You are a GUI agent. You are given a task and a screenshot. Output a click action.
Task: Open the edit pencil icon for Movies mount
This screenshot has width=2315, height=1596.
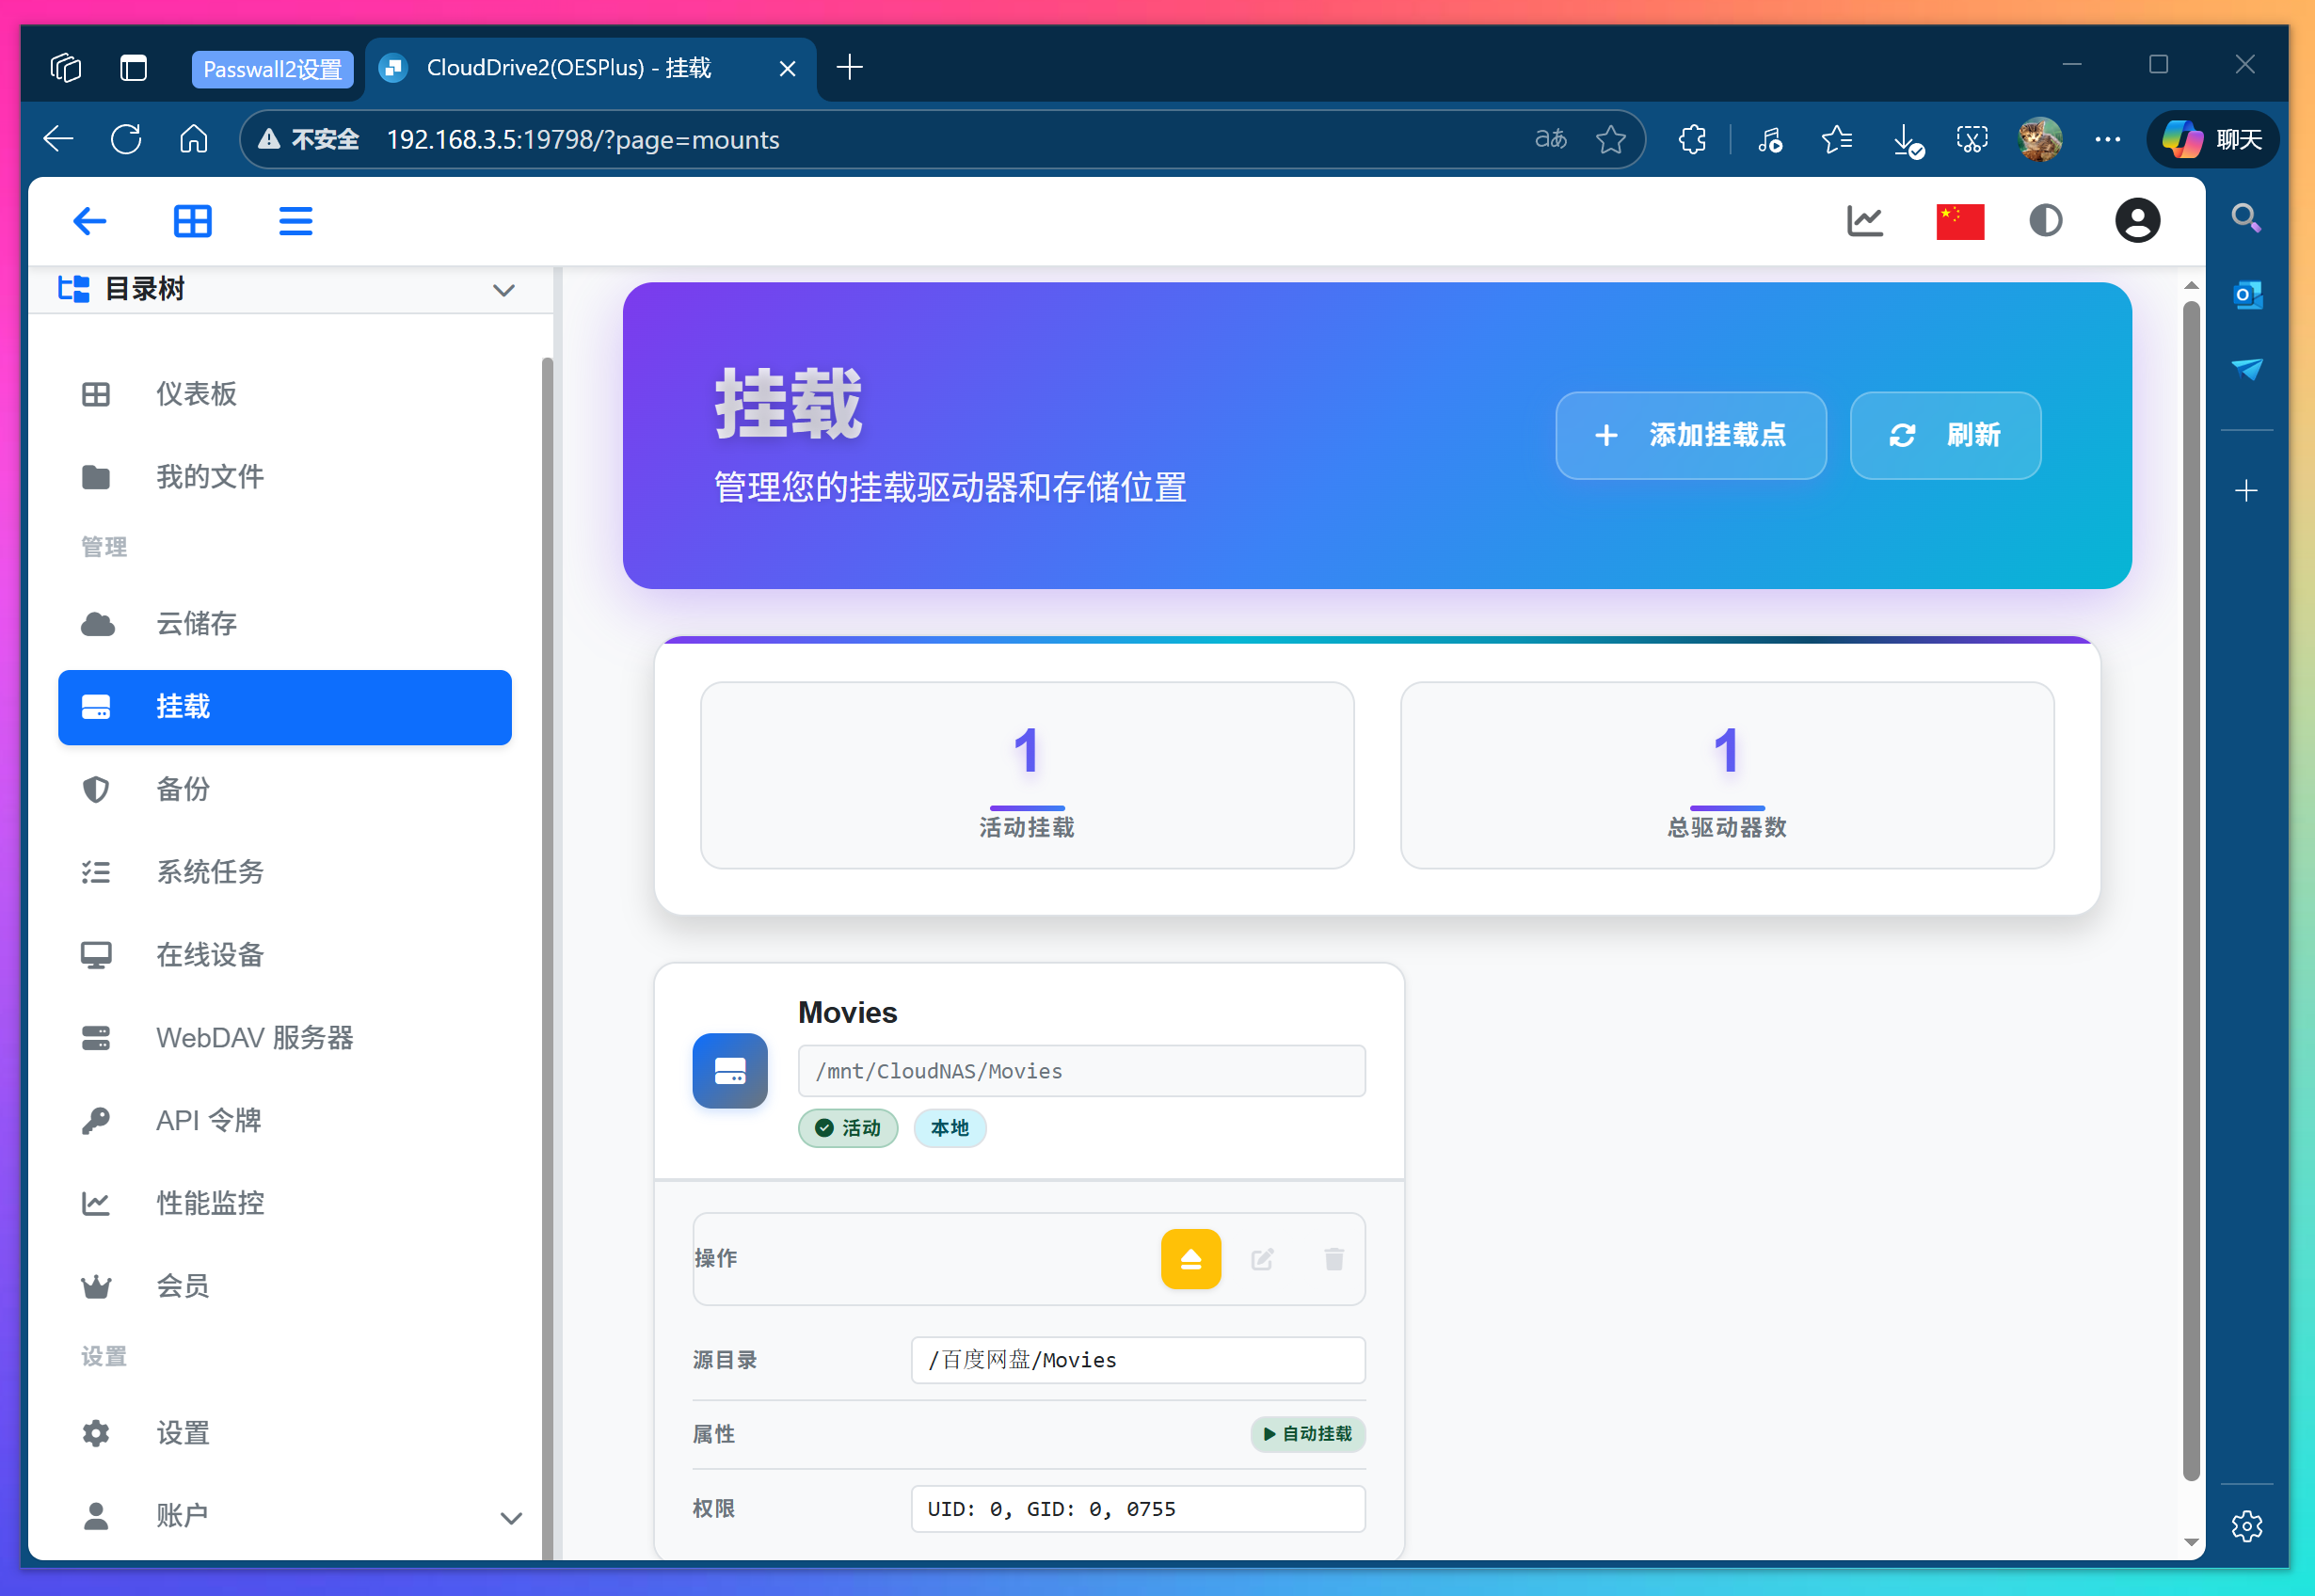(x=1262, y=1259)
